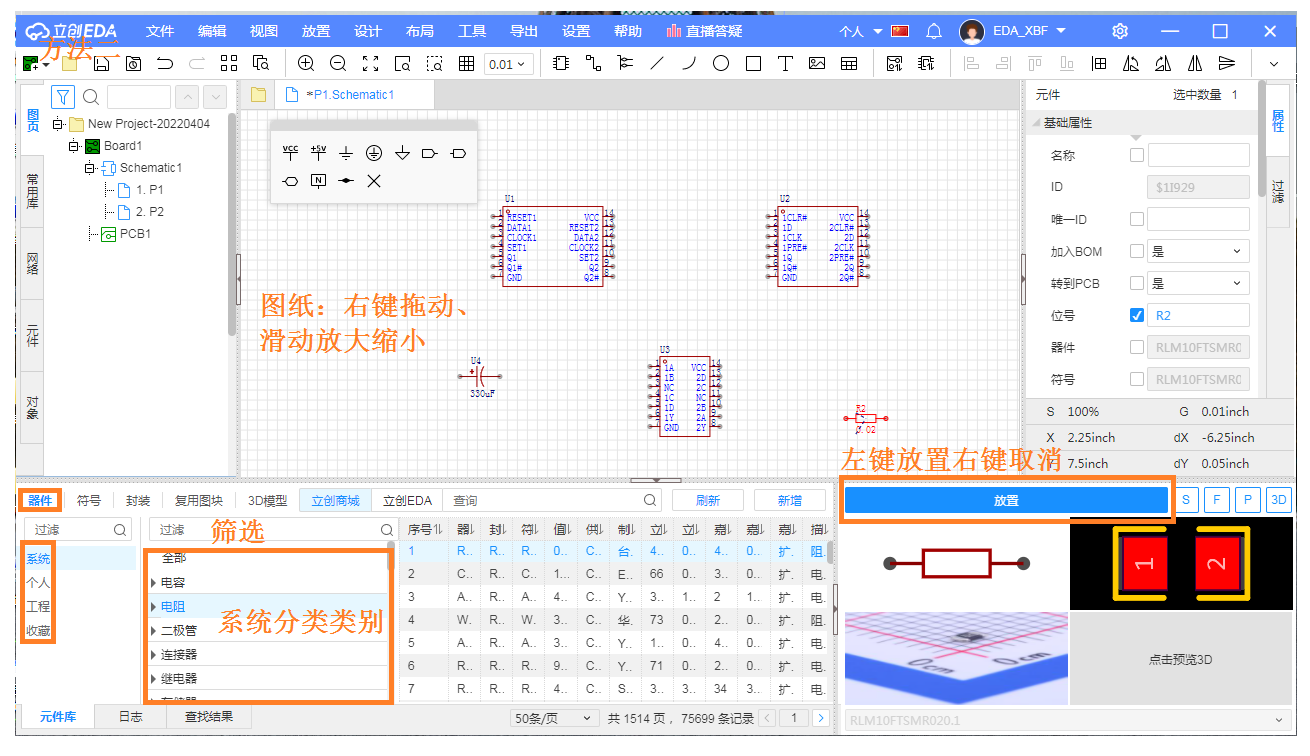Viewport: 1310px width, 756px height.
Task: Select the Ellipse drawing tool
Action: click(x=721, y=62)
